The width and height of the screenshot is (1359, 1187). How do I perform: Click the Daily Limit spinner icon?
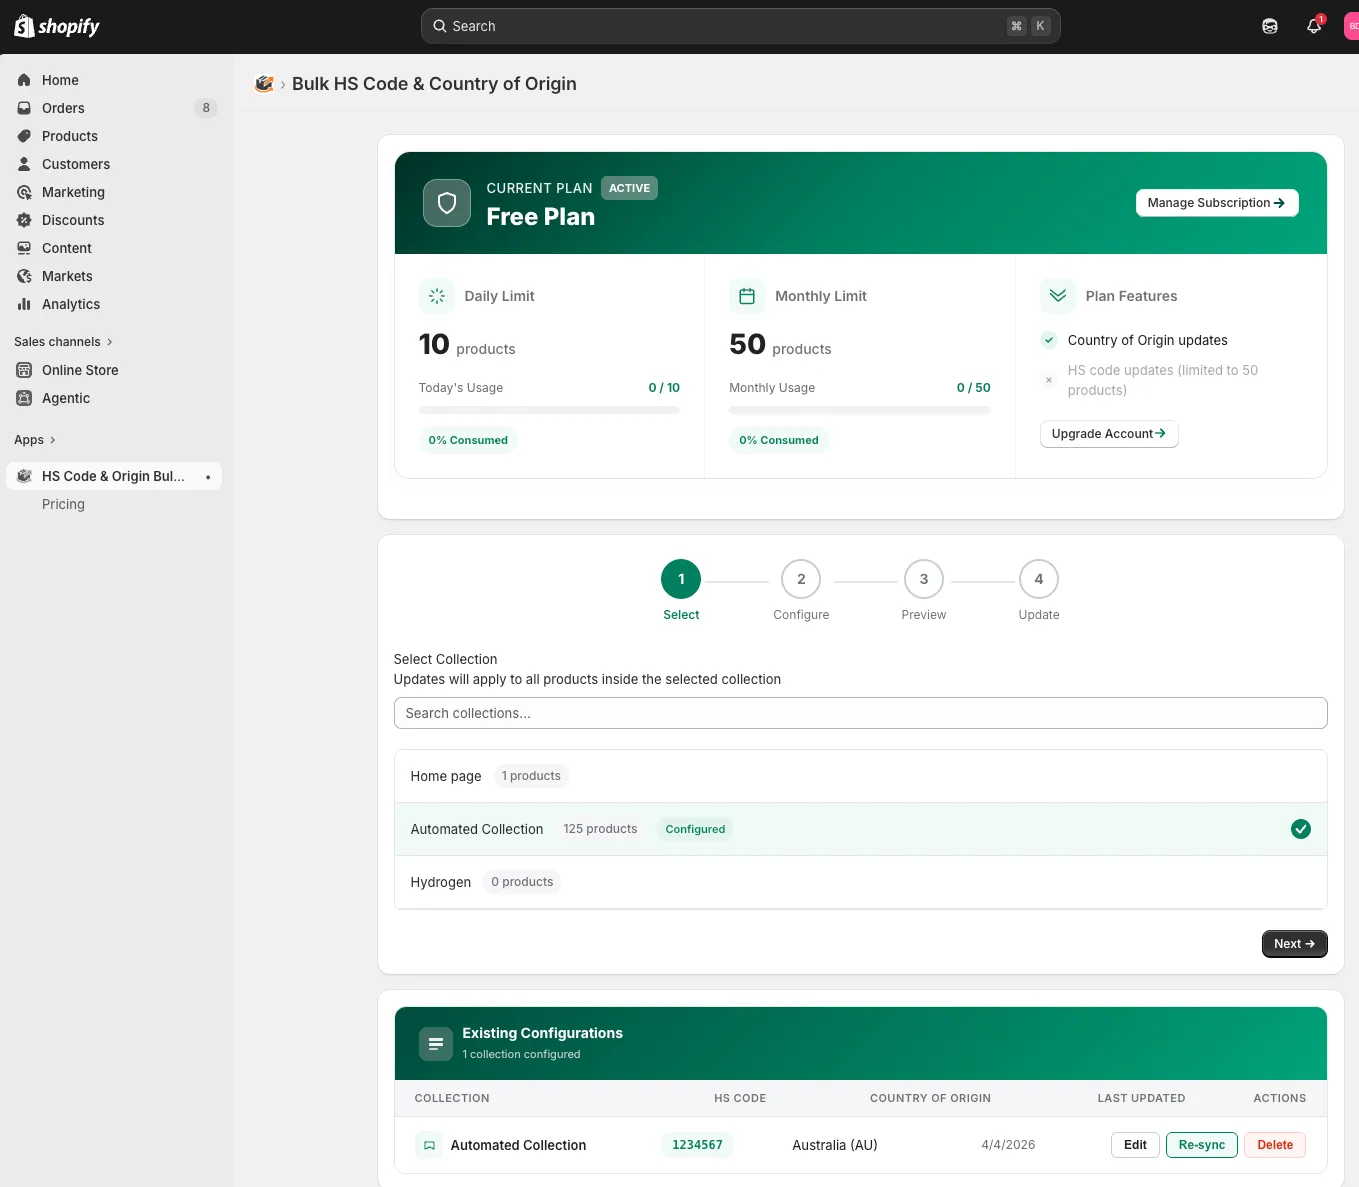point(437,296)
